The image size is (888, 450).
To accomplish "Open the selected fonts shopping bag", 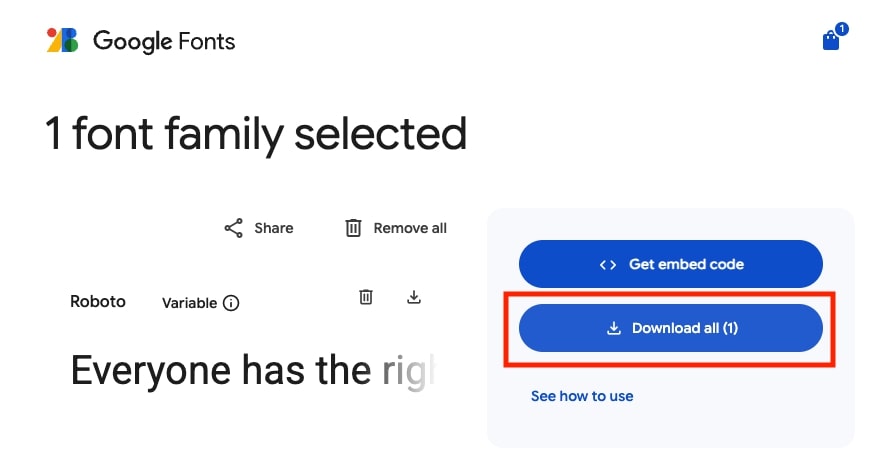I will tap(830, 41).
